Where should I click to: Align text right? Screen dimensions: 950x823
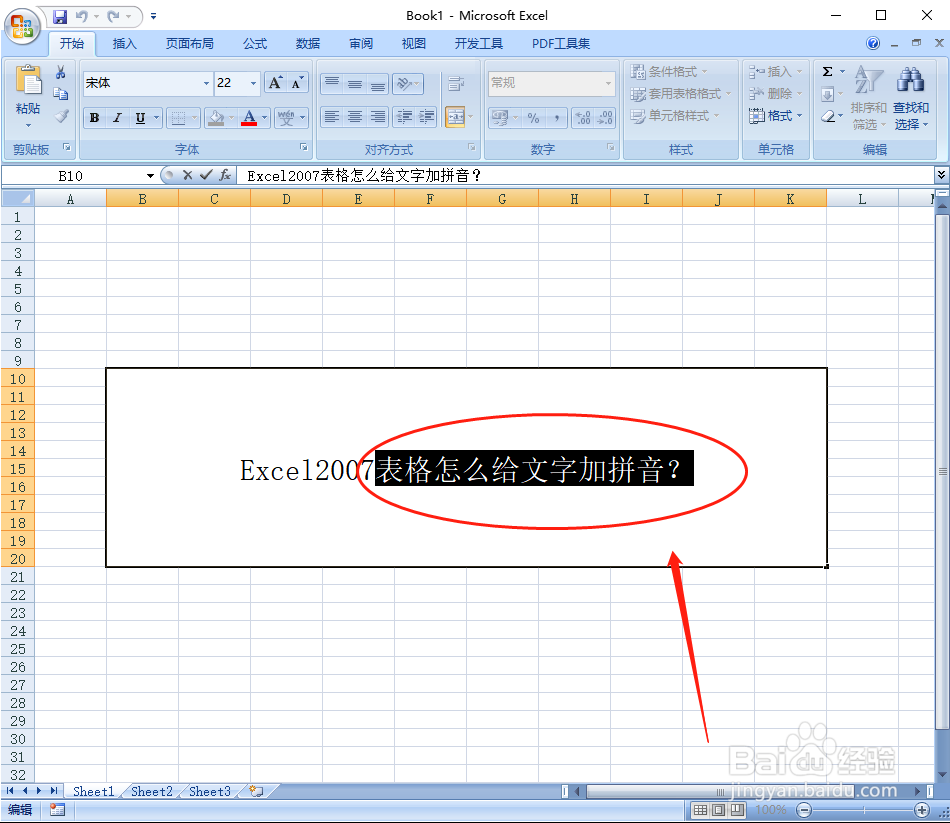(x=378, y=116)
